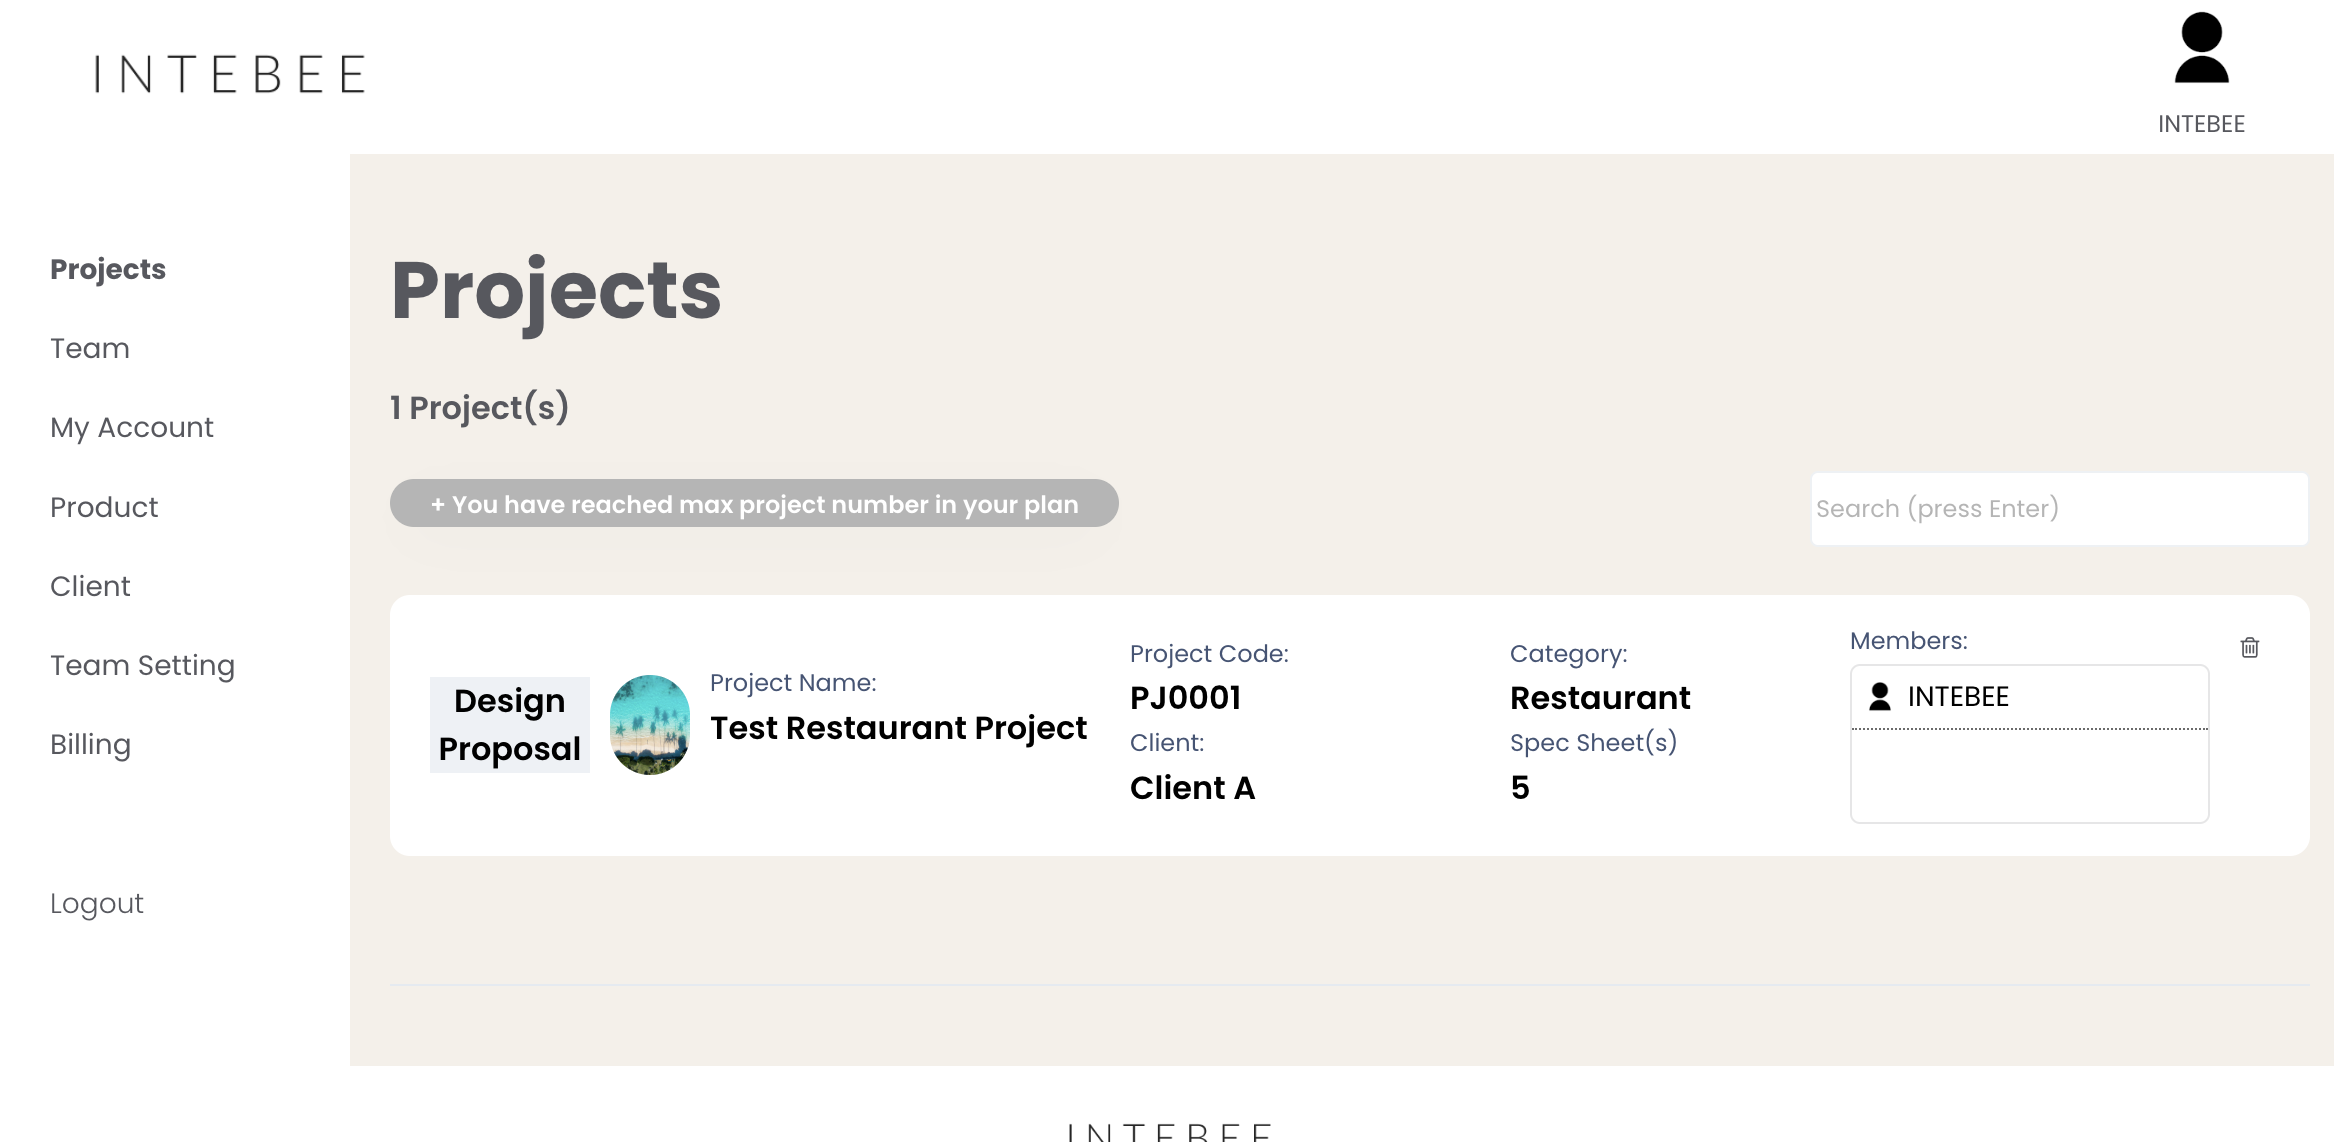Click the max project number reached button

(754, 504)
